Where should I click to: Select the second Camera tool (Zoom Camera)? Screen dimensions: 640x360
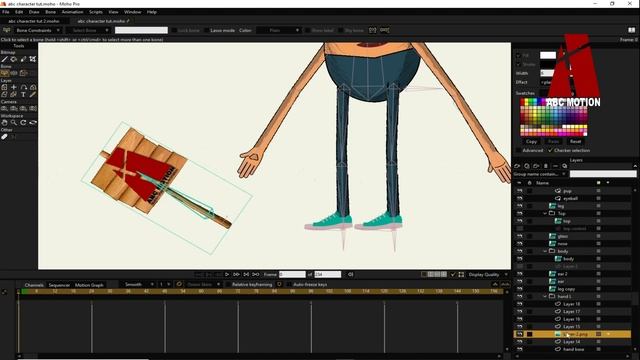14,109
